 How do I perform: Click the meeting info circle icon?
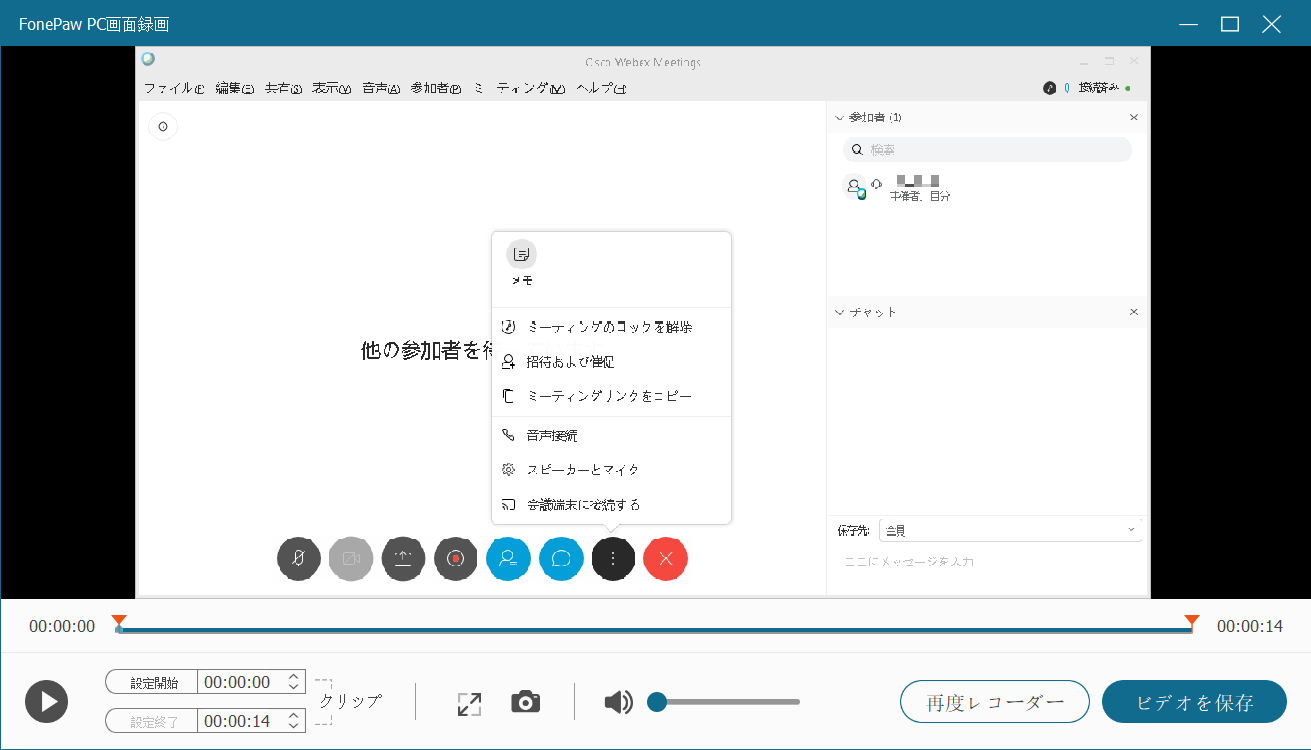pos(162,127)
